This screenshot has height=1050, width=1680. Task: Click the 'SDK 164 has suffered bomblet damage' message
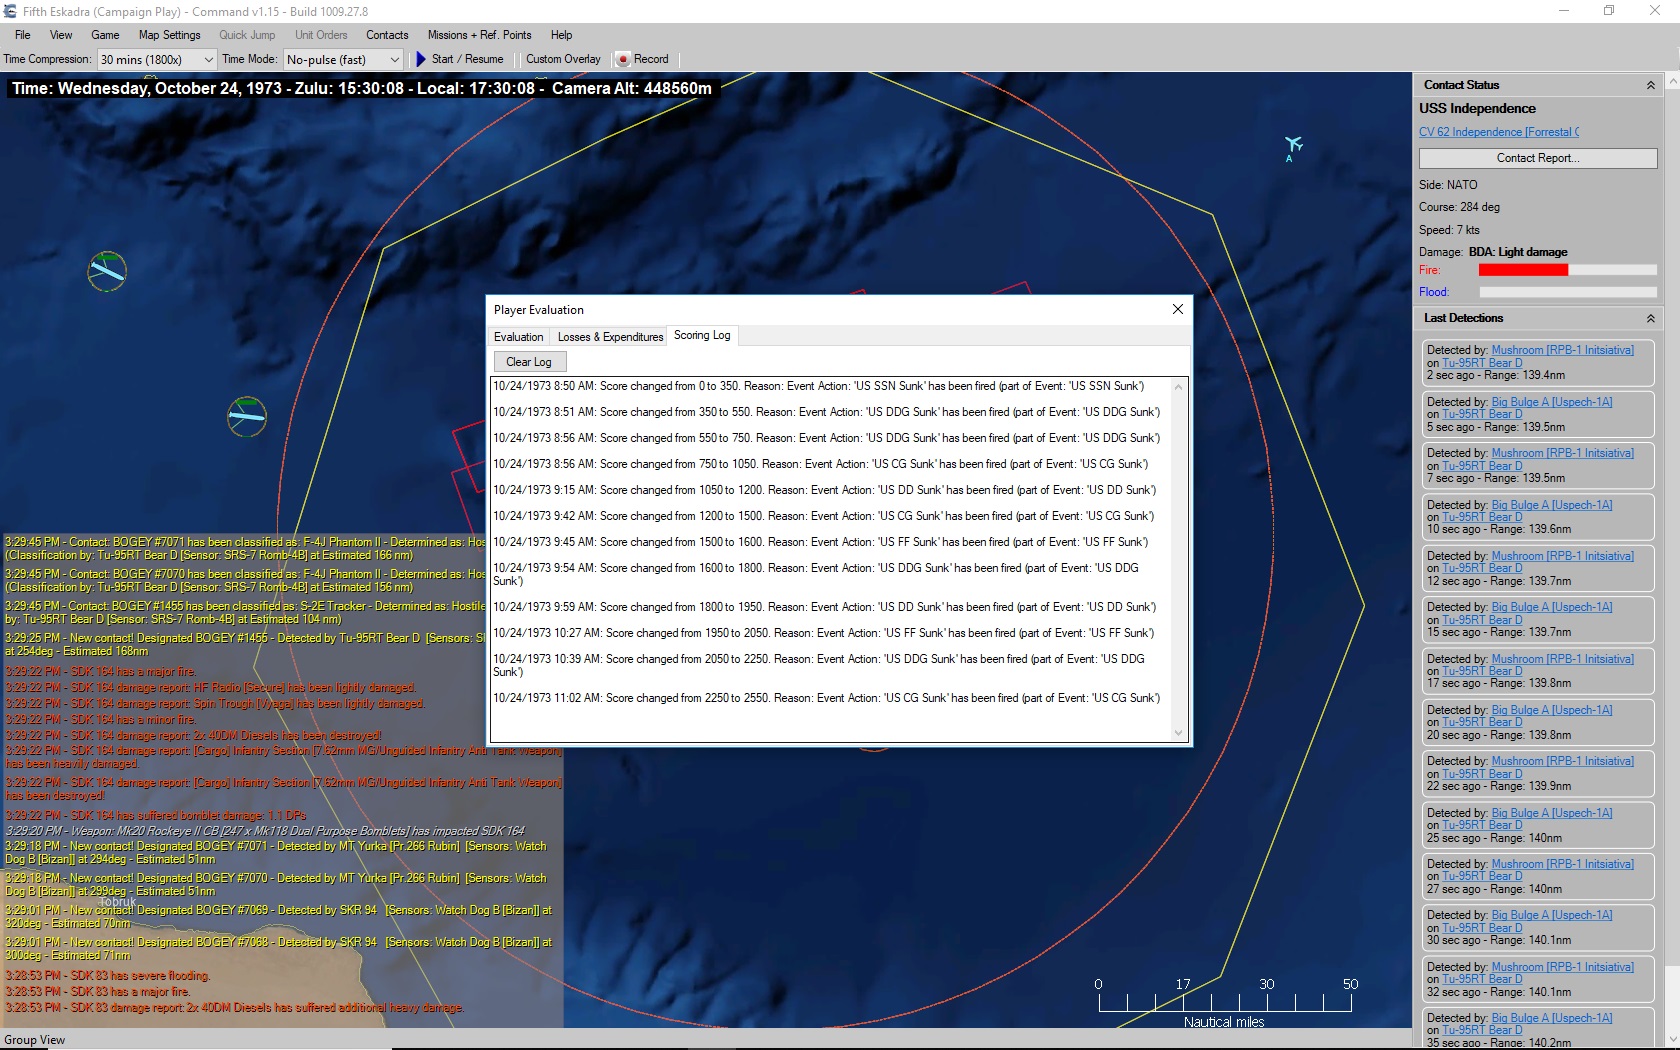point(155,816)
